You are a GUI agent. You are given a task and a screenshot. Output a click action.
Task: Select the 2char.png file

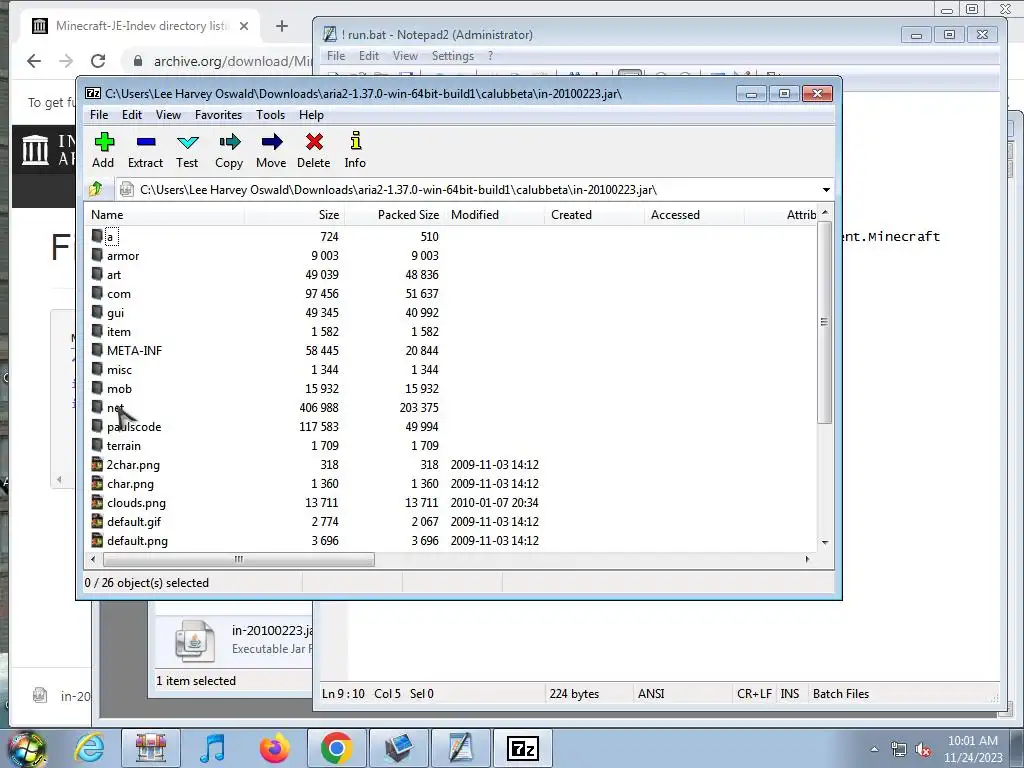point(133,465)
